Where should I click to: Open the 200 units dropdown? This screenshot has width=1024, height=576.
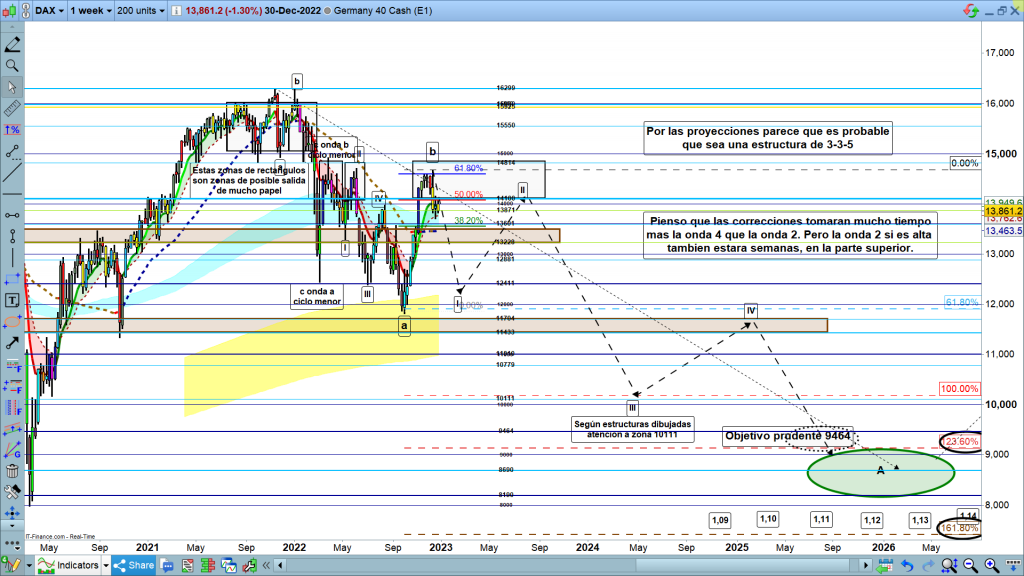(x=141, y=9)
